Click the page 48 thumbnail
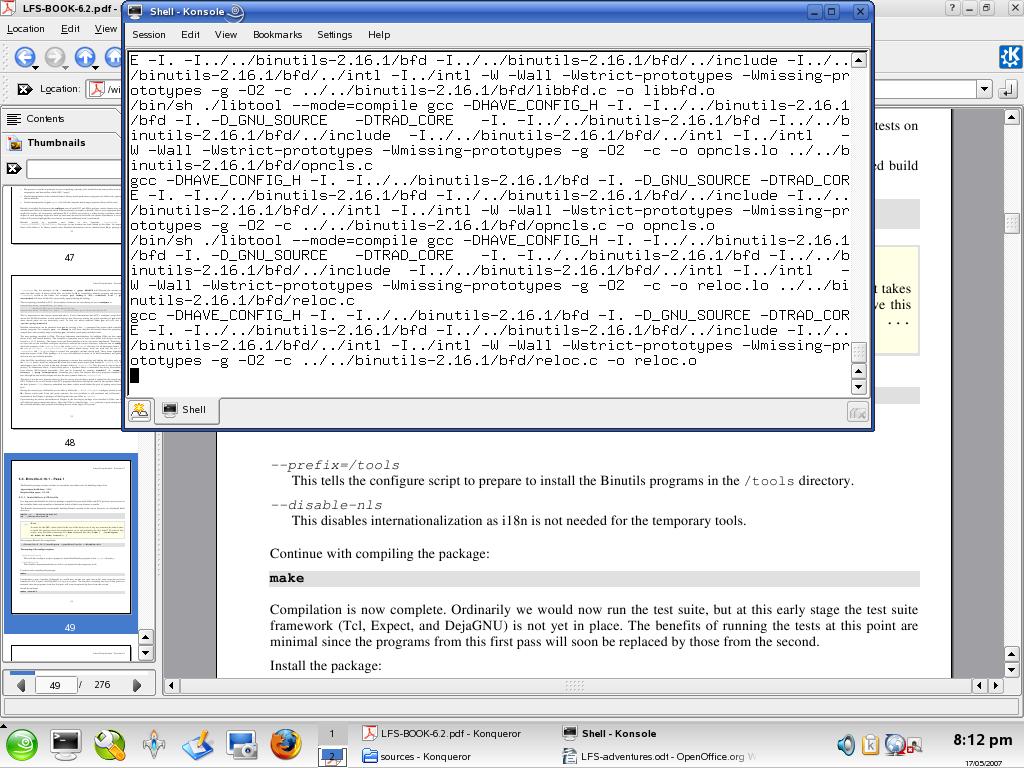1024x768 pixels. (x=70, y=350)
